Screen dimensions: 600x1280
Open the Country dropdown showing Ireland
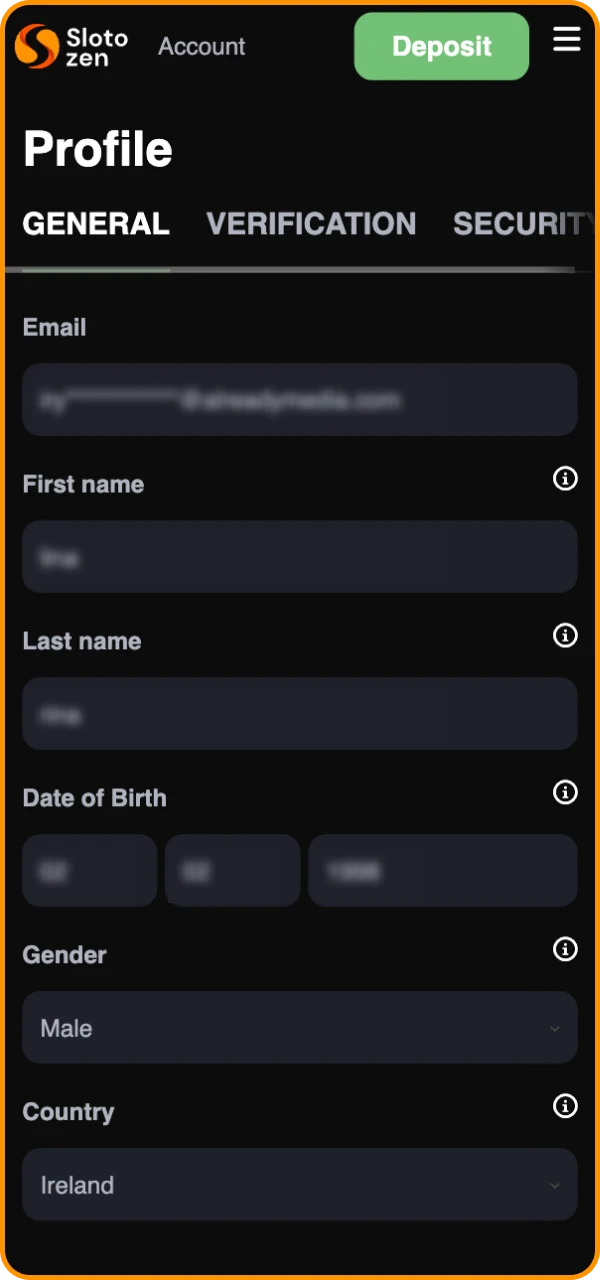pos(300,1185)
